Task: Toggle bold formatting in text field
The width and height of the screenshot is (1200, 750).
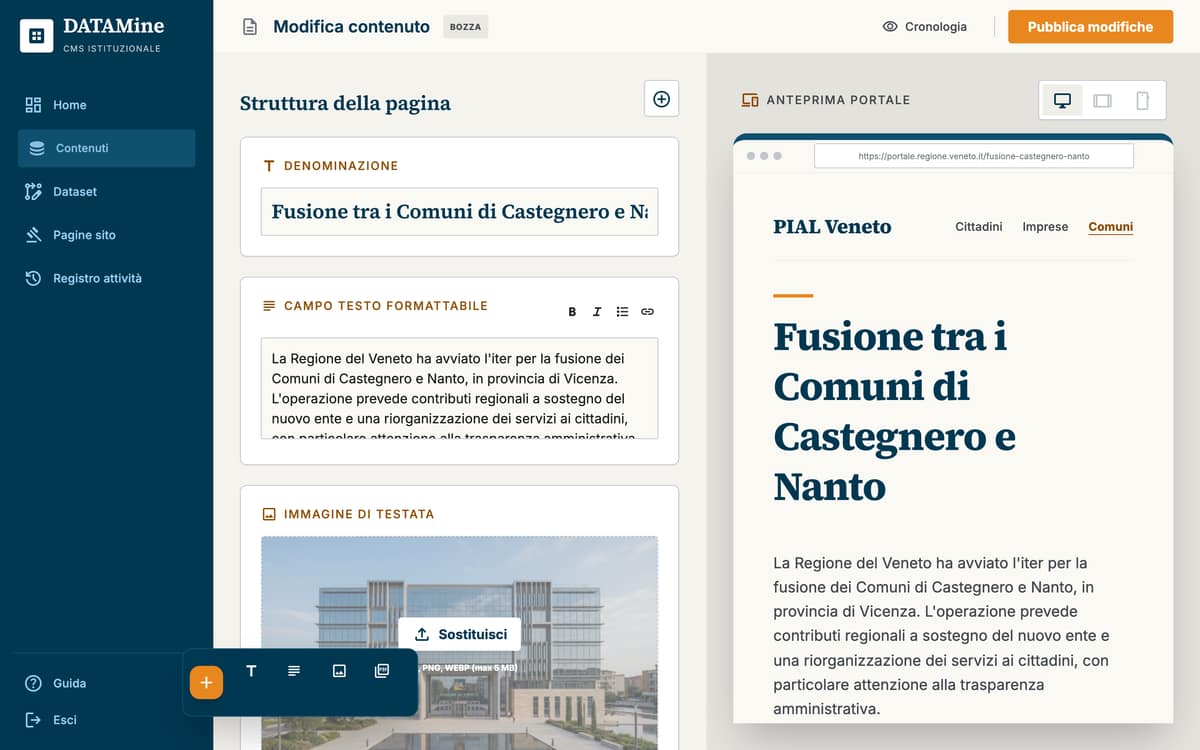Action: coord(572,312)
